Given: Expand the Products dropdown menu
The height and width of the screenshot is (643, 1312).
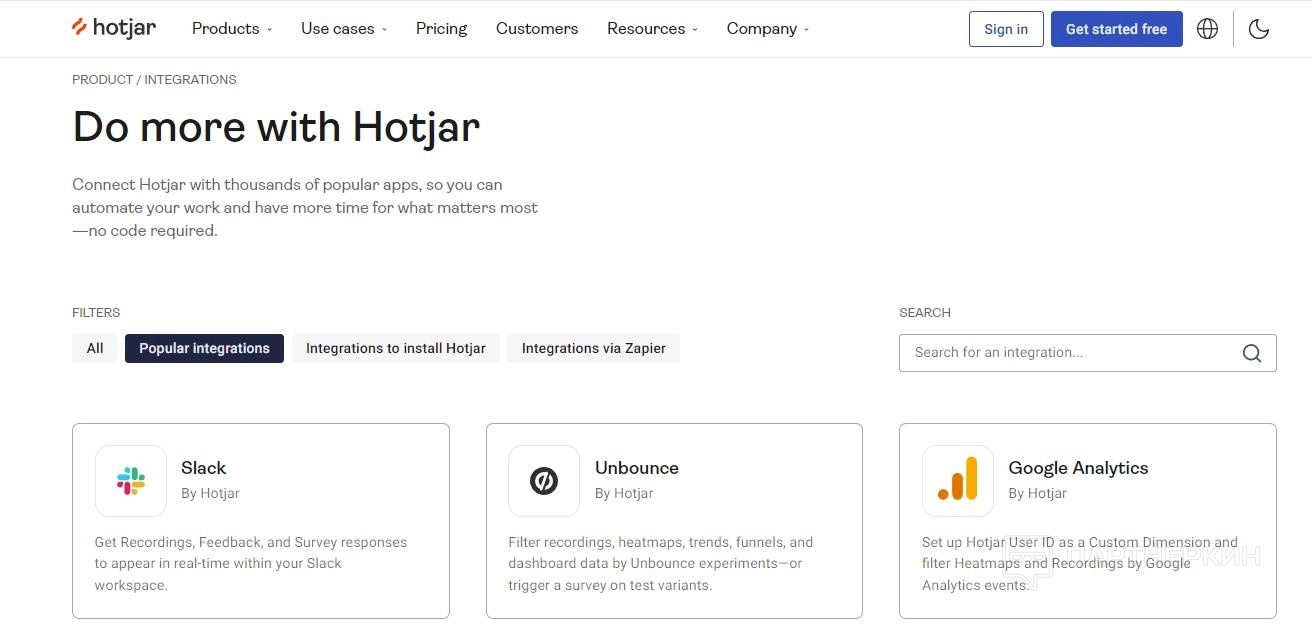Looking at the screenshot, I should pos(232,29).
